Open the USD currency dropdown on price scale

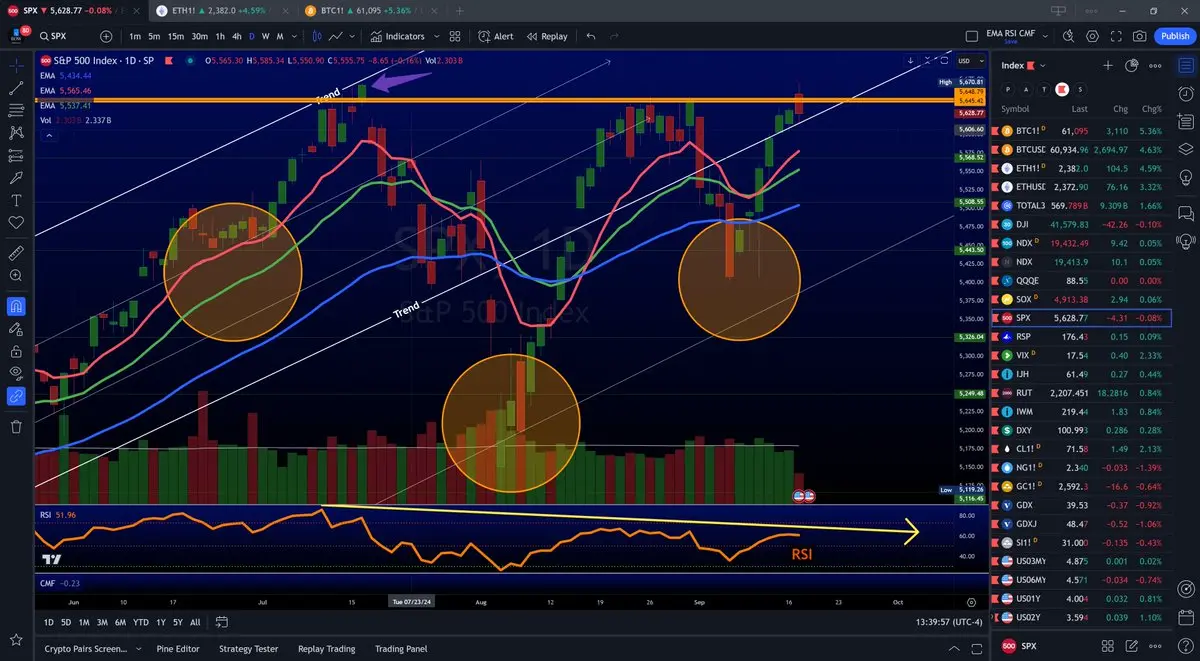pyautogui.click(x=969, y=61)
